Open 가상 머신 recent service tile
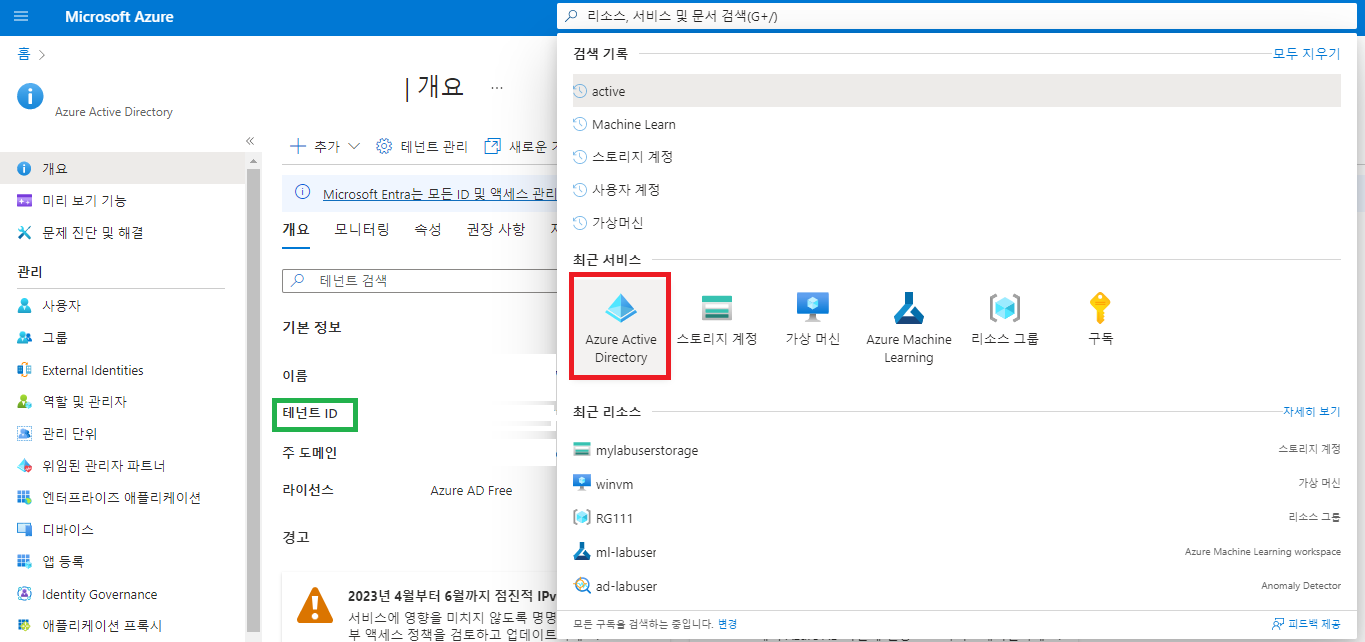 813,320
